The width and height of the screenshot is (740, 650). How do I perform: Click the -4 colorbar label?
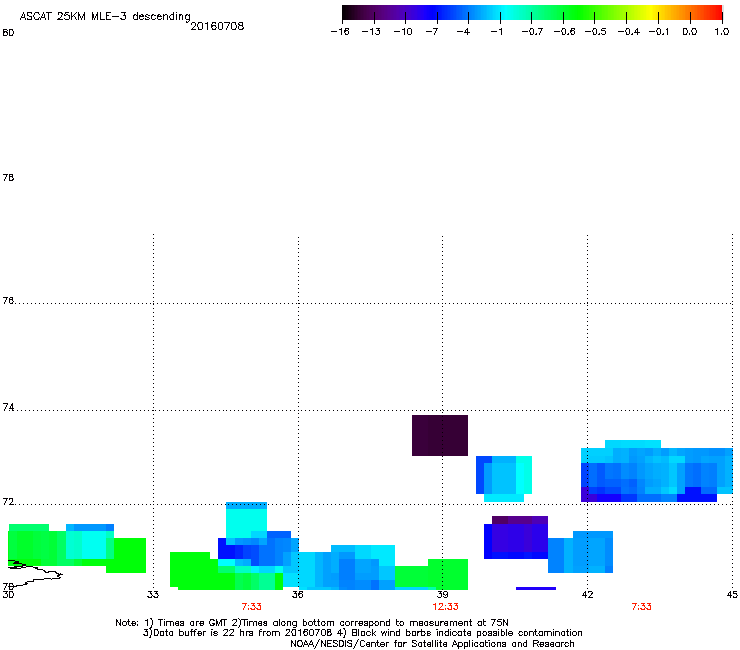(x=463, y=32)
